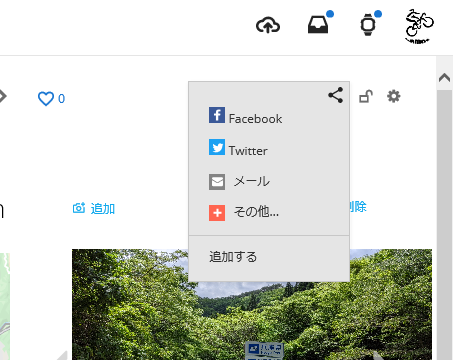Like the activity with heart icon
Viewport: 454px width, 360px height.
tap(46, 99)
